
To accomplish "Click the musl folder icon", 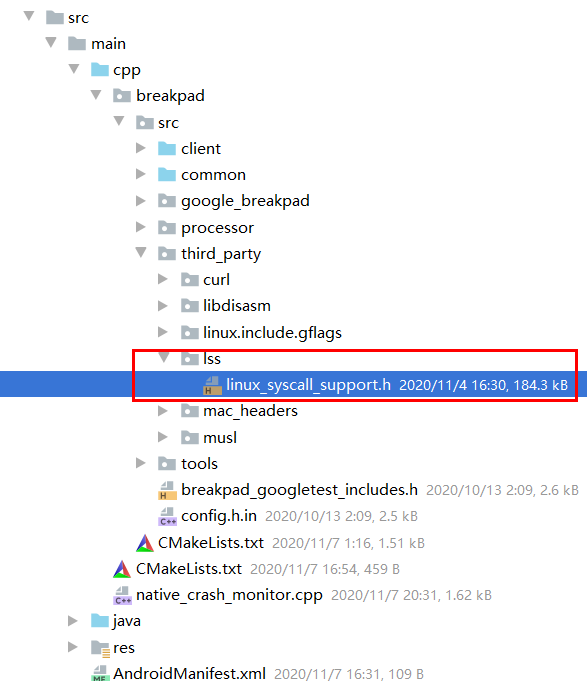I will click(x=190, y=437).
